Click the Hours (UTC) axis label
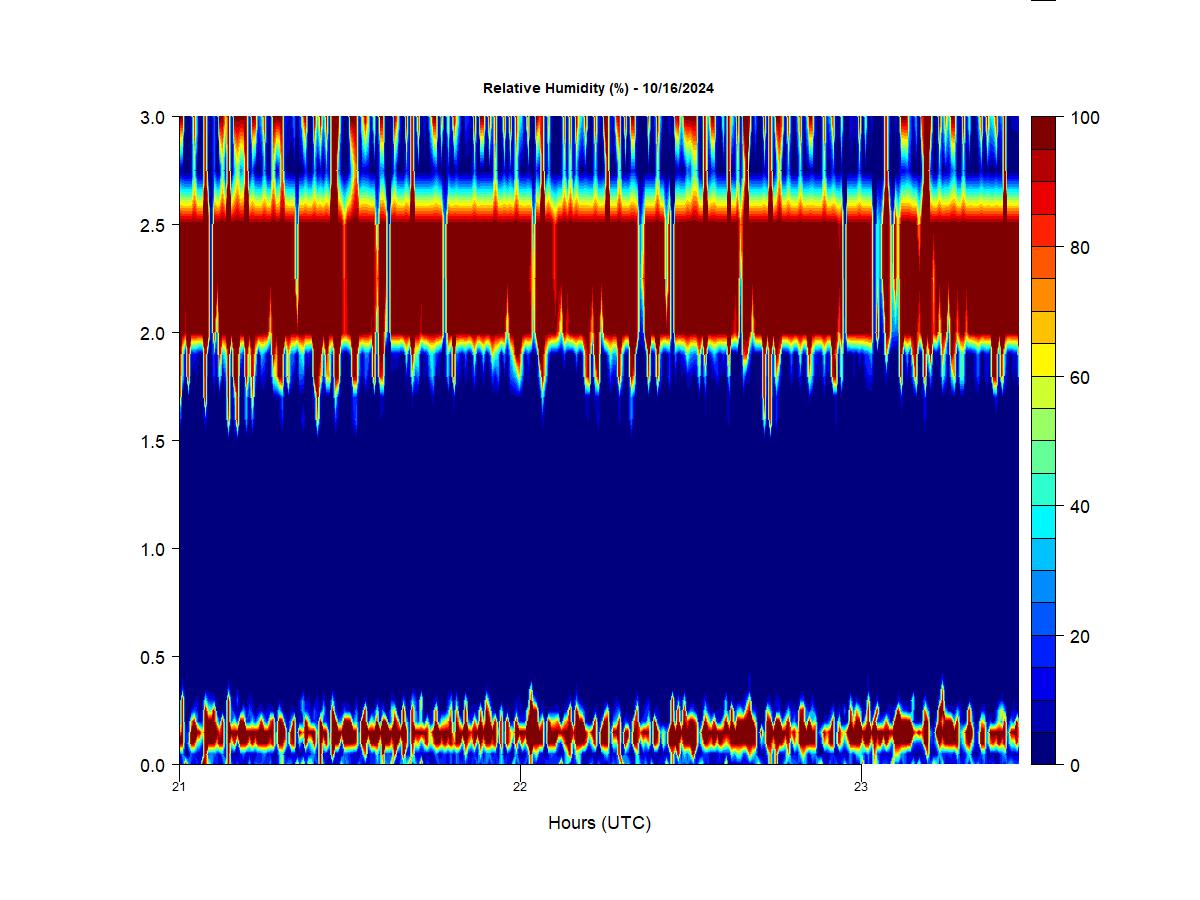The width and height of the screenshot is (1200, 900). 599,823
